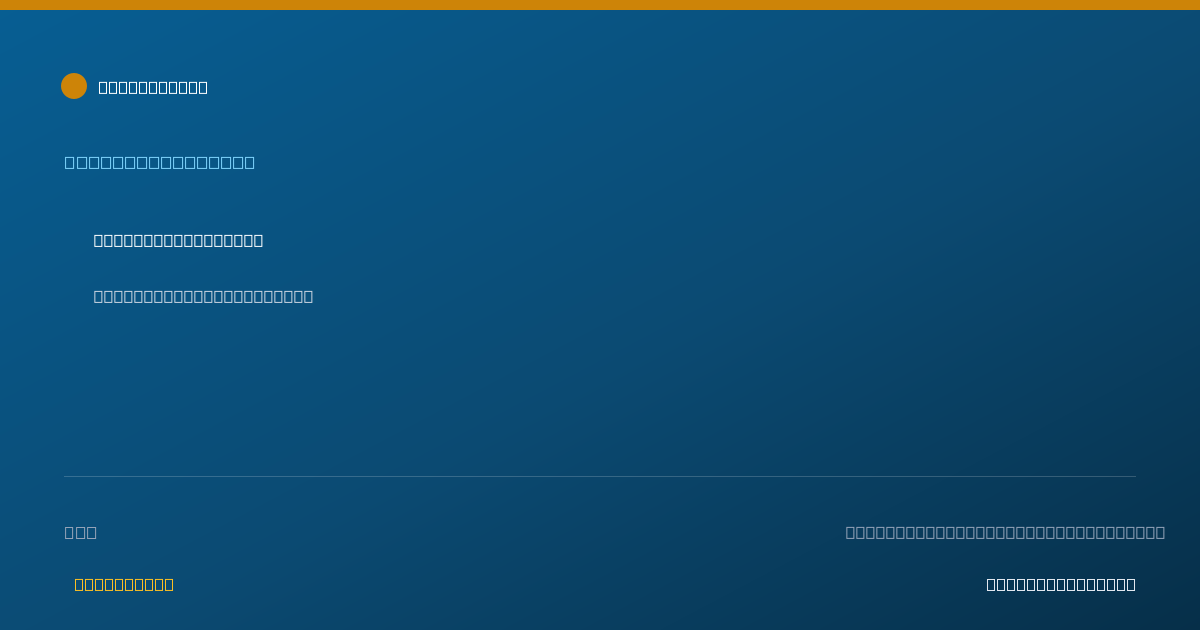Click the center of the orange circle badge
The image size is (1200, 630).
[x=74, y=86]
